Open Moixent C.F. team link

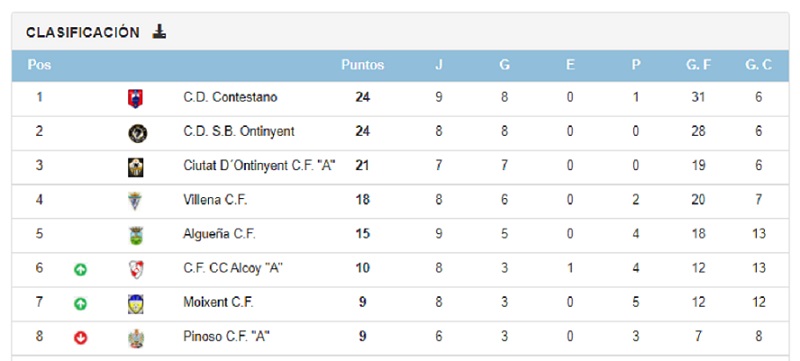218,302
